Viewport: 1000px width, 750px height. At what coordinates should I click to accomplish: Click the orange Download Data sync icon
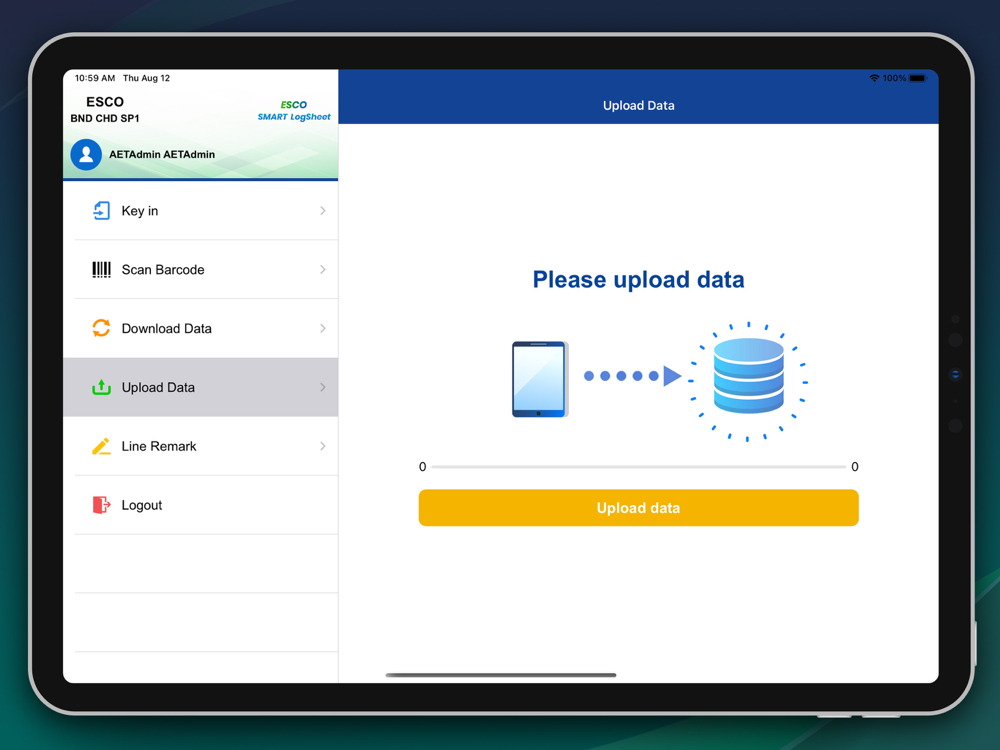pyautogui.click(x=101, y=328)
